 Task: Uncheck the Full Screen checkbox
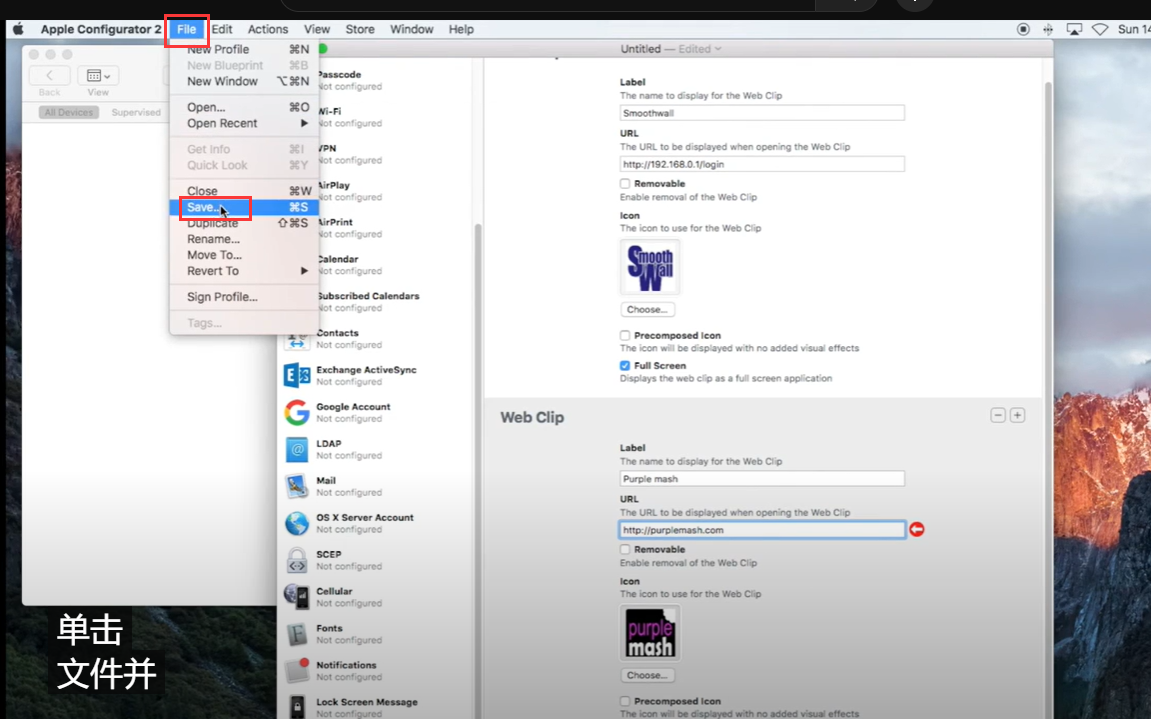point(625,366)
